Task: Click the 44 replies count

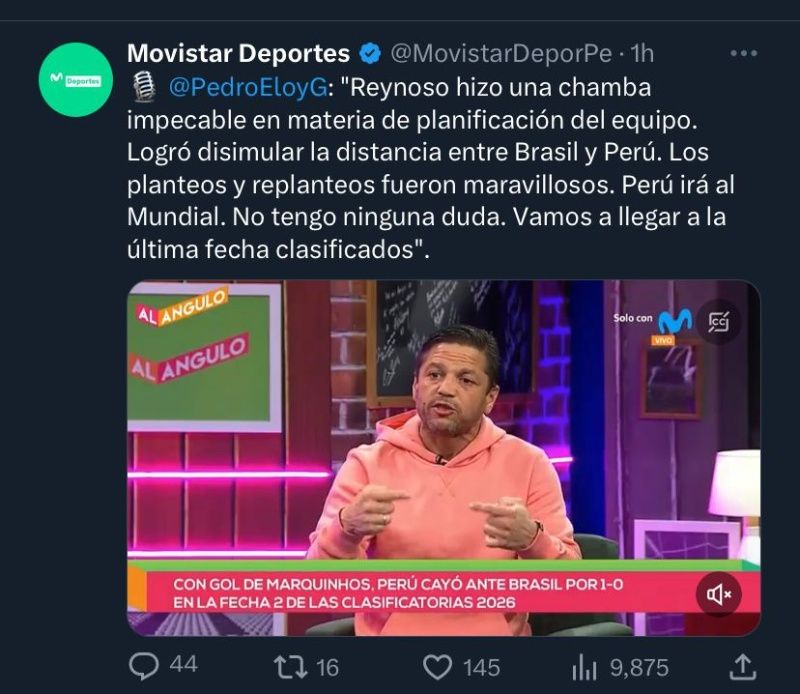Action: pyautogui.click(x=183, y=665)
